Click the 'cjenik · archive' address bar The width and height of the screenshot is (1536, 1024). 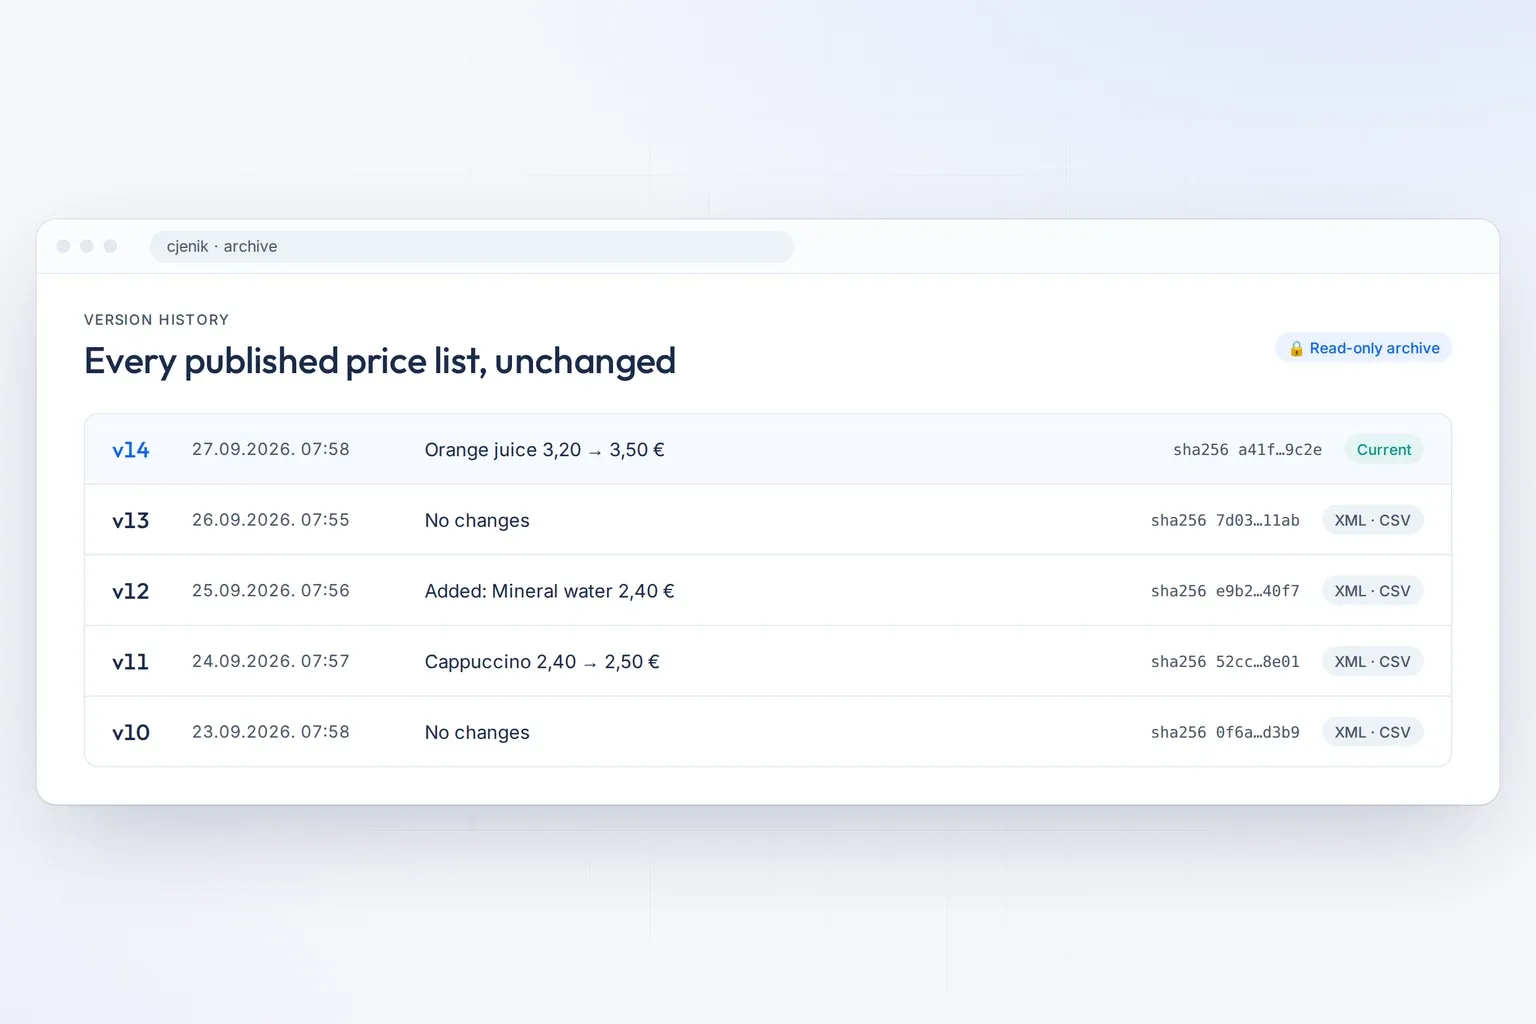(x=472, y=246)
